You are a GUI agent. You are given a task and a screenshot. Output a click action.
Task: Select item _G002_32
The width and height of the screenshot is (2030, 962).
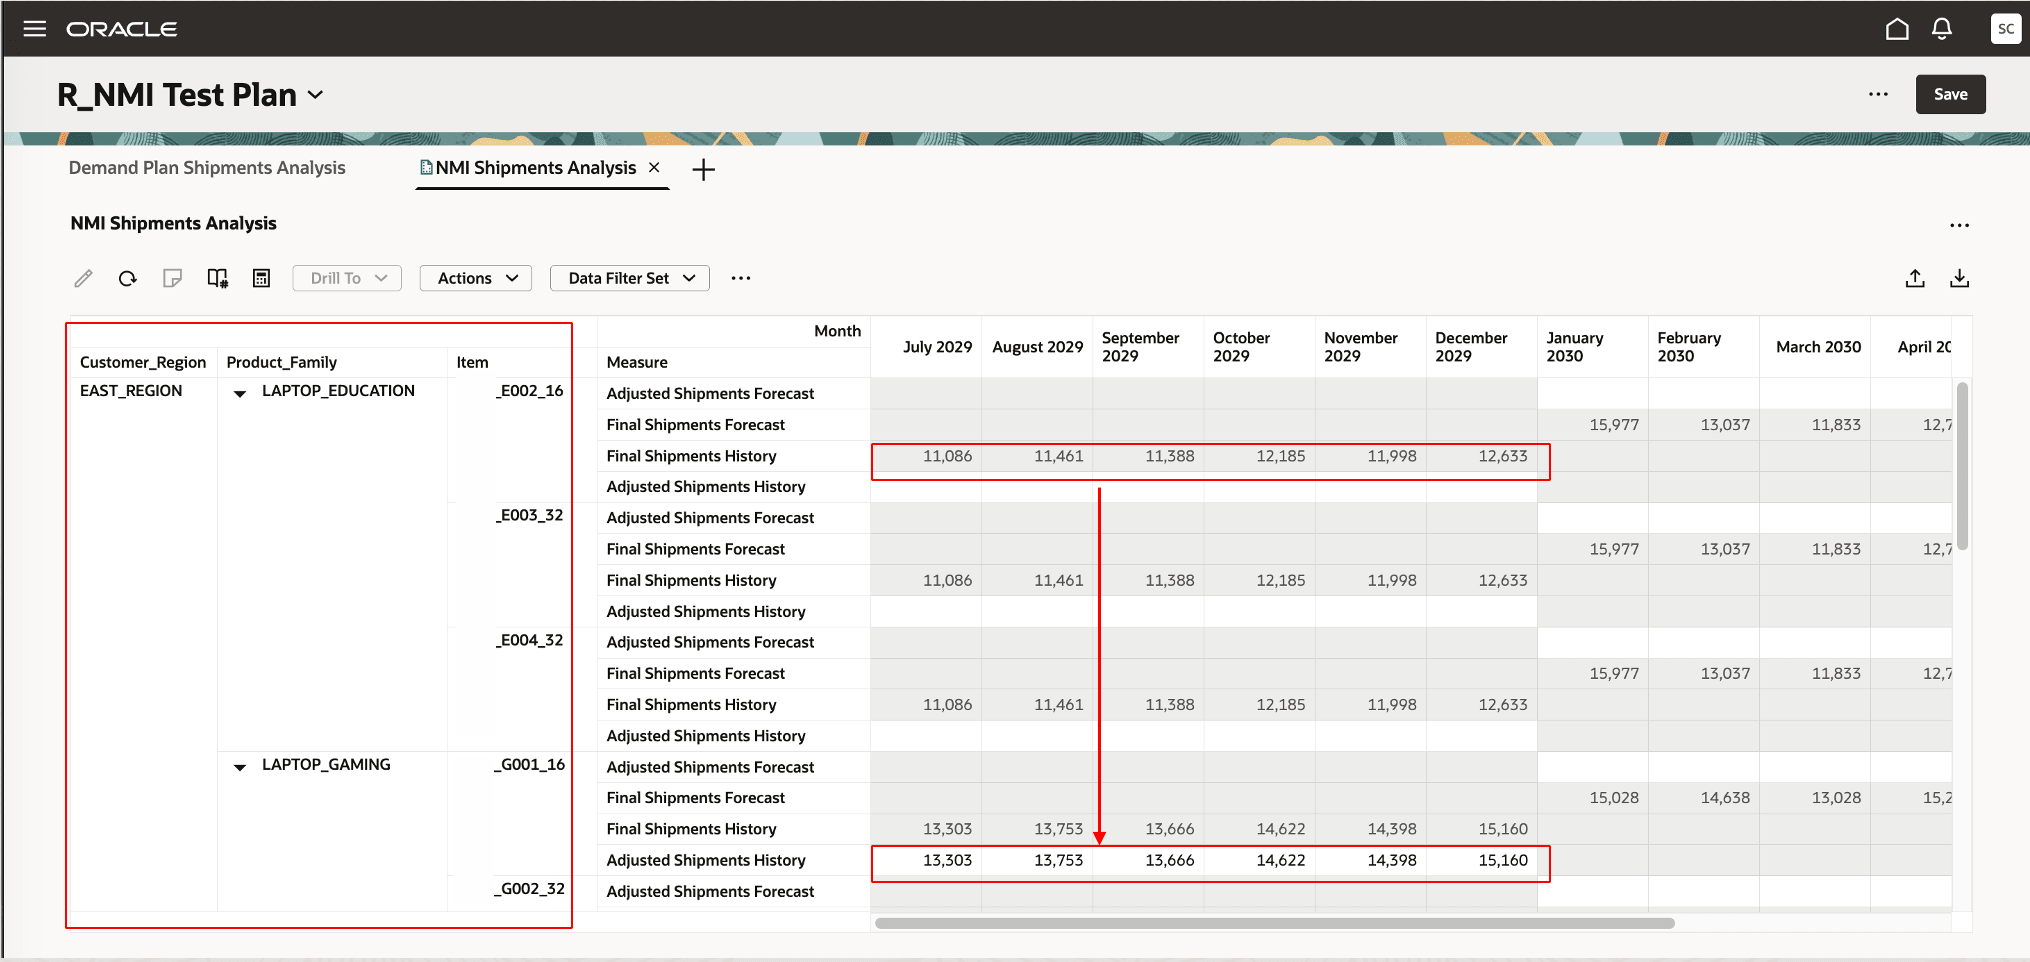point(529,889)
